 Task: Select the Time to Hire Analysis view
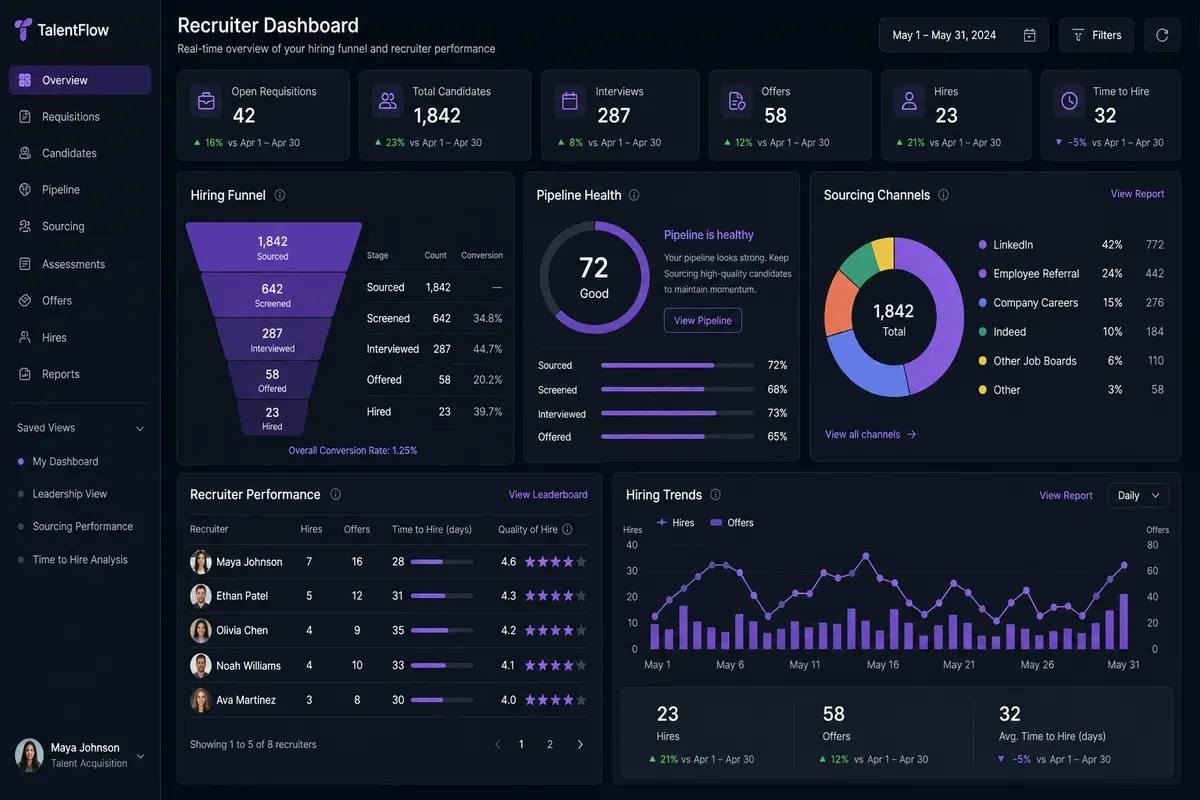[x=80, y=560]
